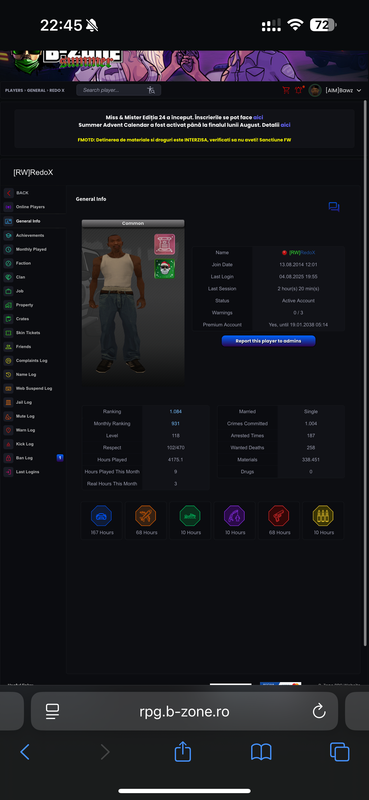Open the Web Suspend Log
369x800 pixels.
pos(33,388)
